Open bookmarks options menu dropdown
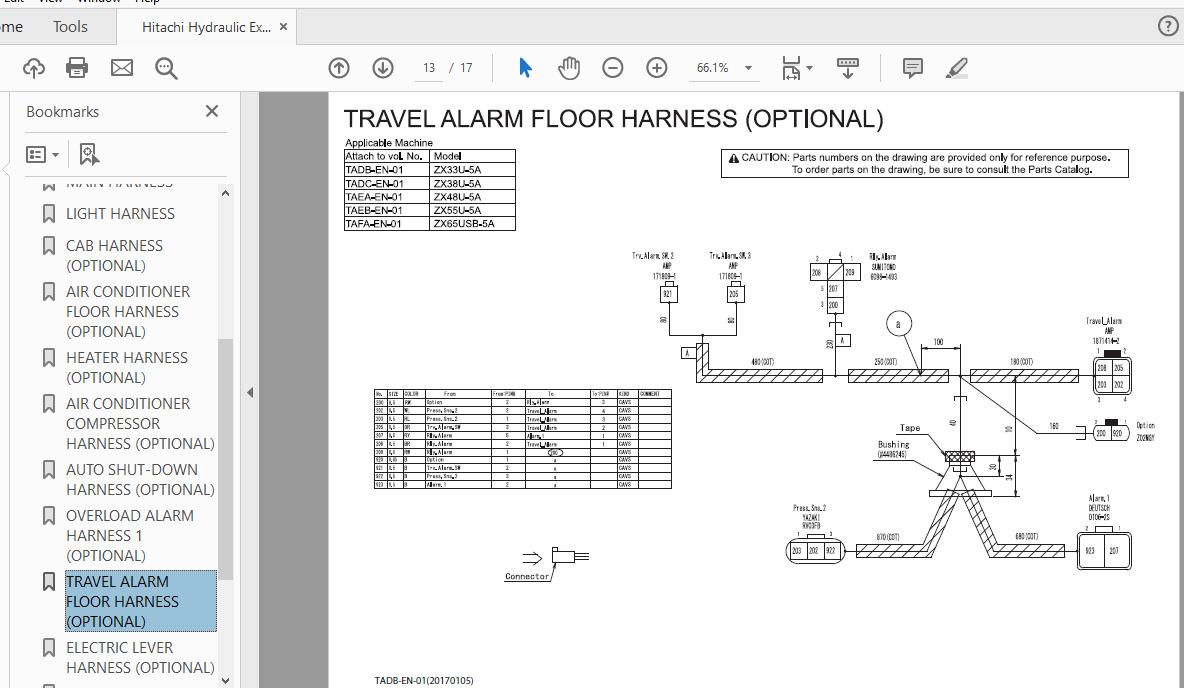The image size is (1184, 688). pyautogui.click(x=42, y=154)
